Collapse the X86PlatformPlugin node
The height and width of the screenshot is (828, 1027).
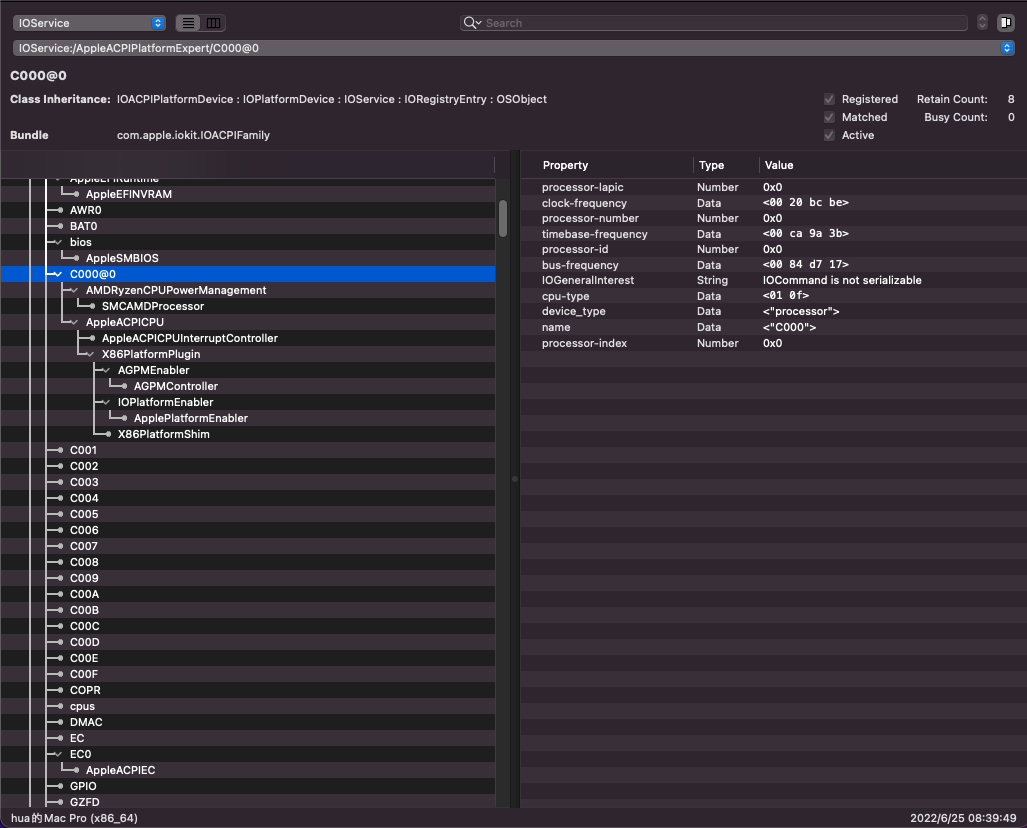tap(90, 354)
